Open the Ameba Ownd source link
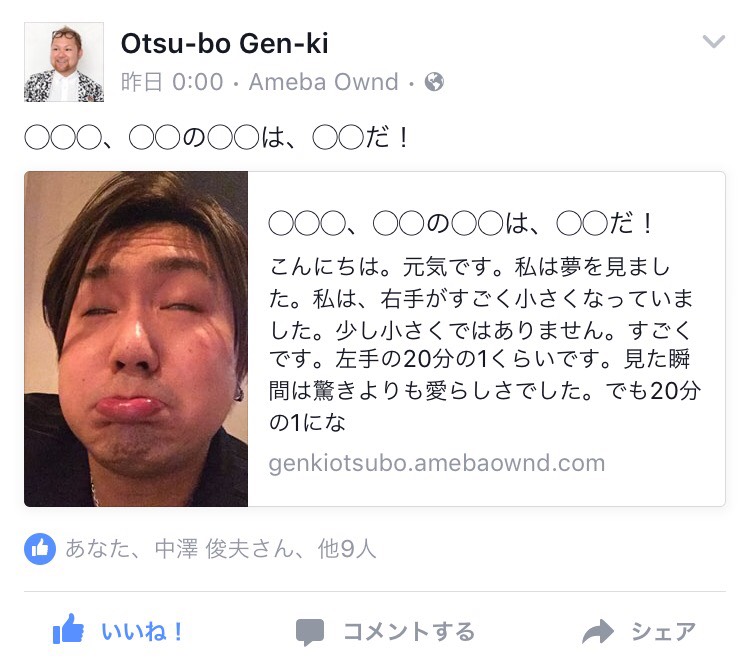750x669 pixels. tap(323, 82)
